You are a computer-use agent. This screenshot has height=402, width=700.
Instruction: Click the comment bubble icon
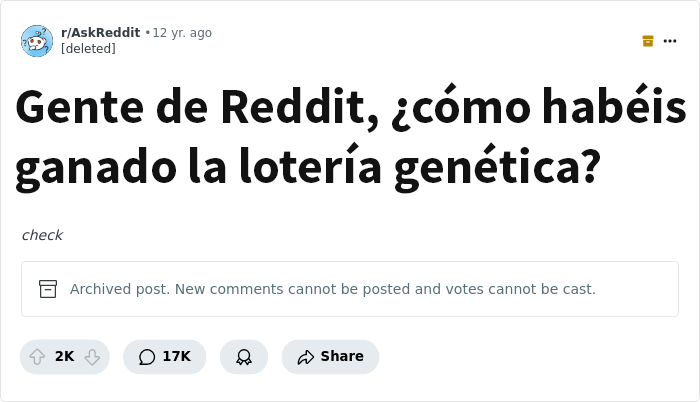147,357
